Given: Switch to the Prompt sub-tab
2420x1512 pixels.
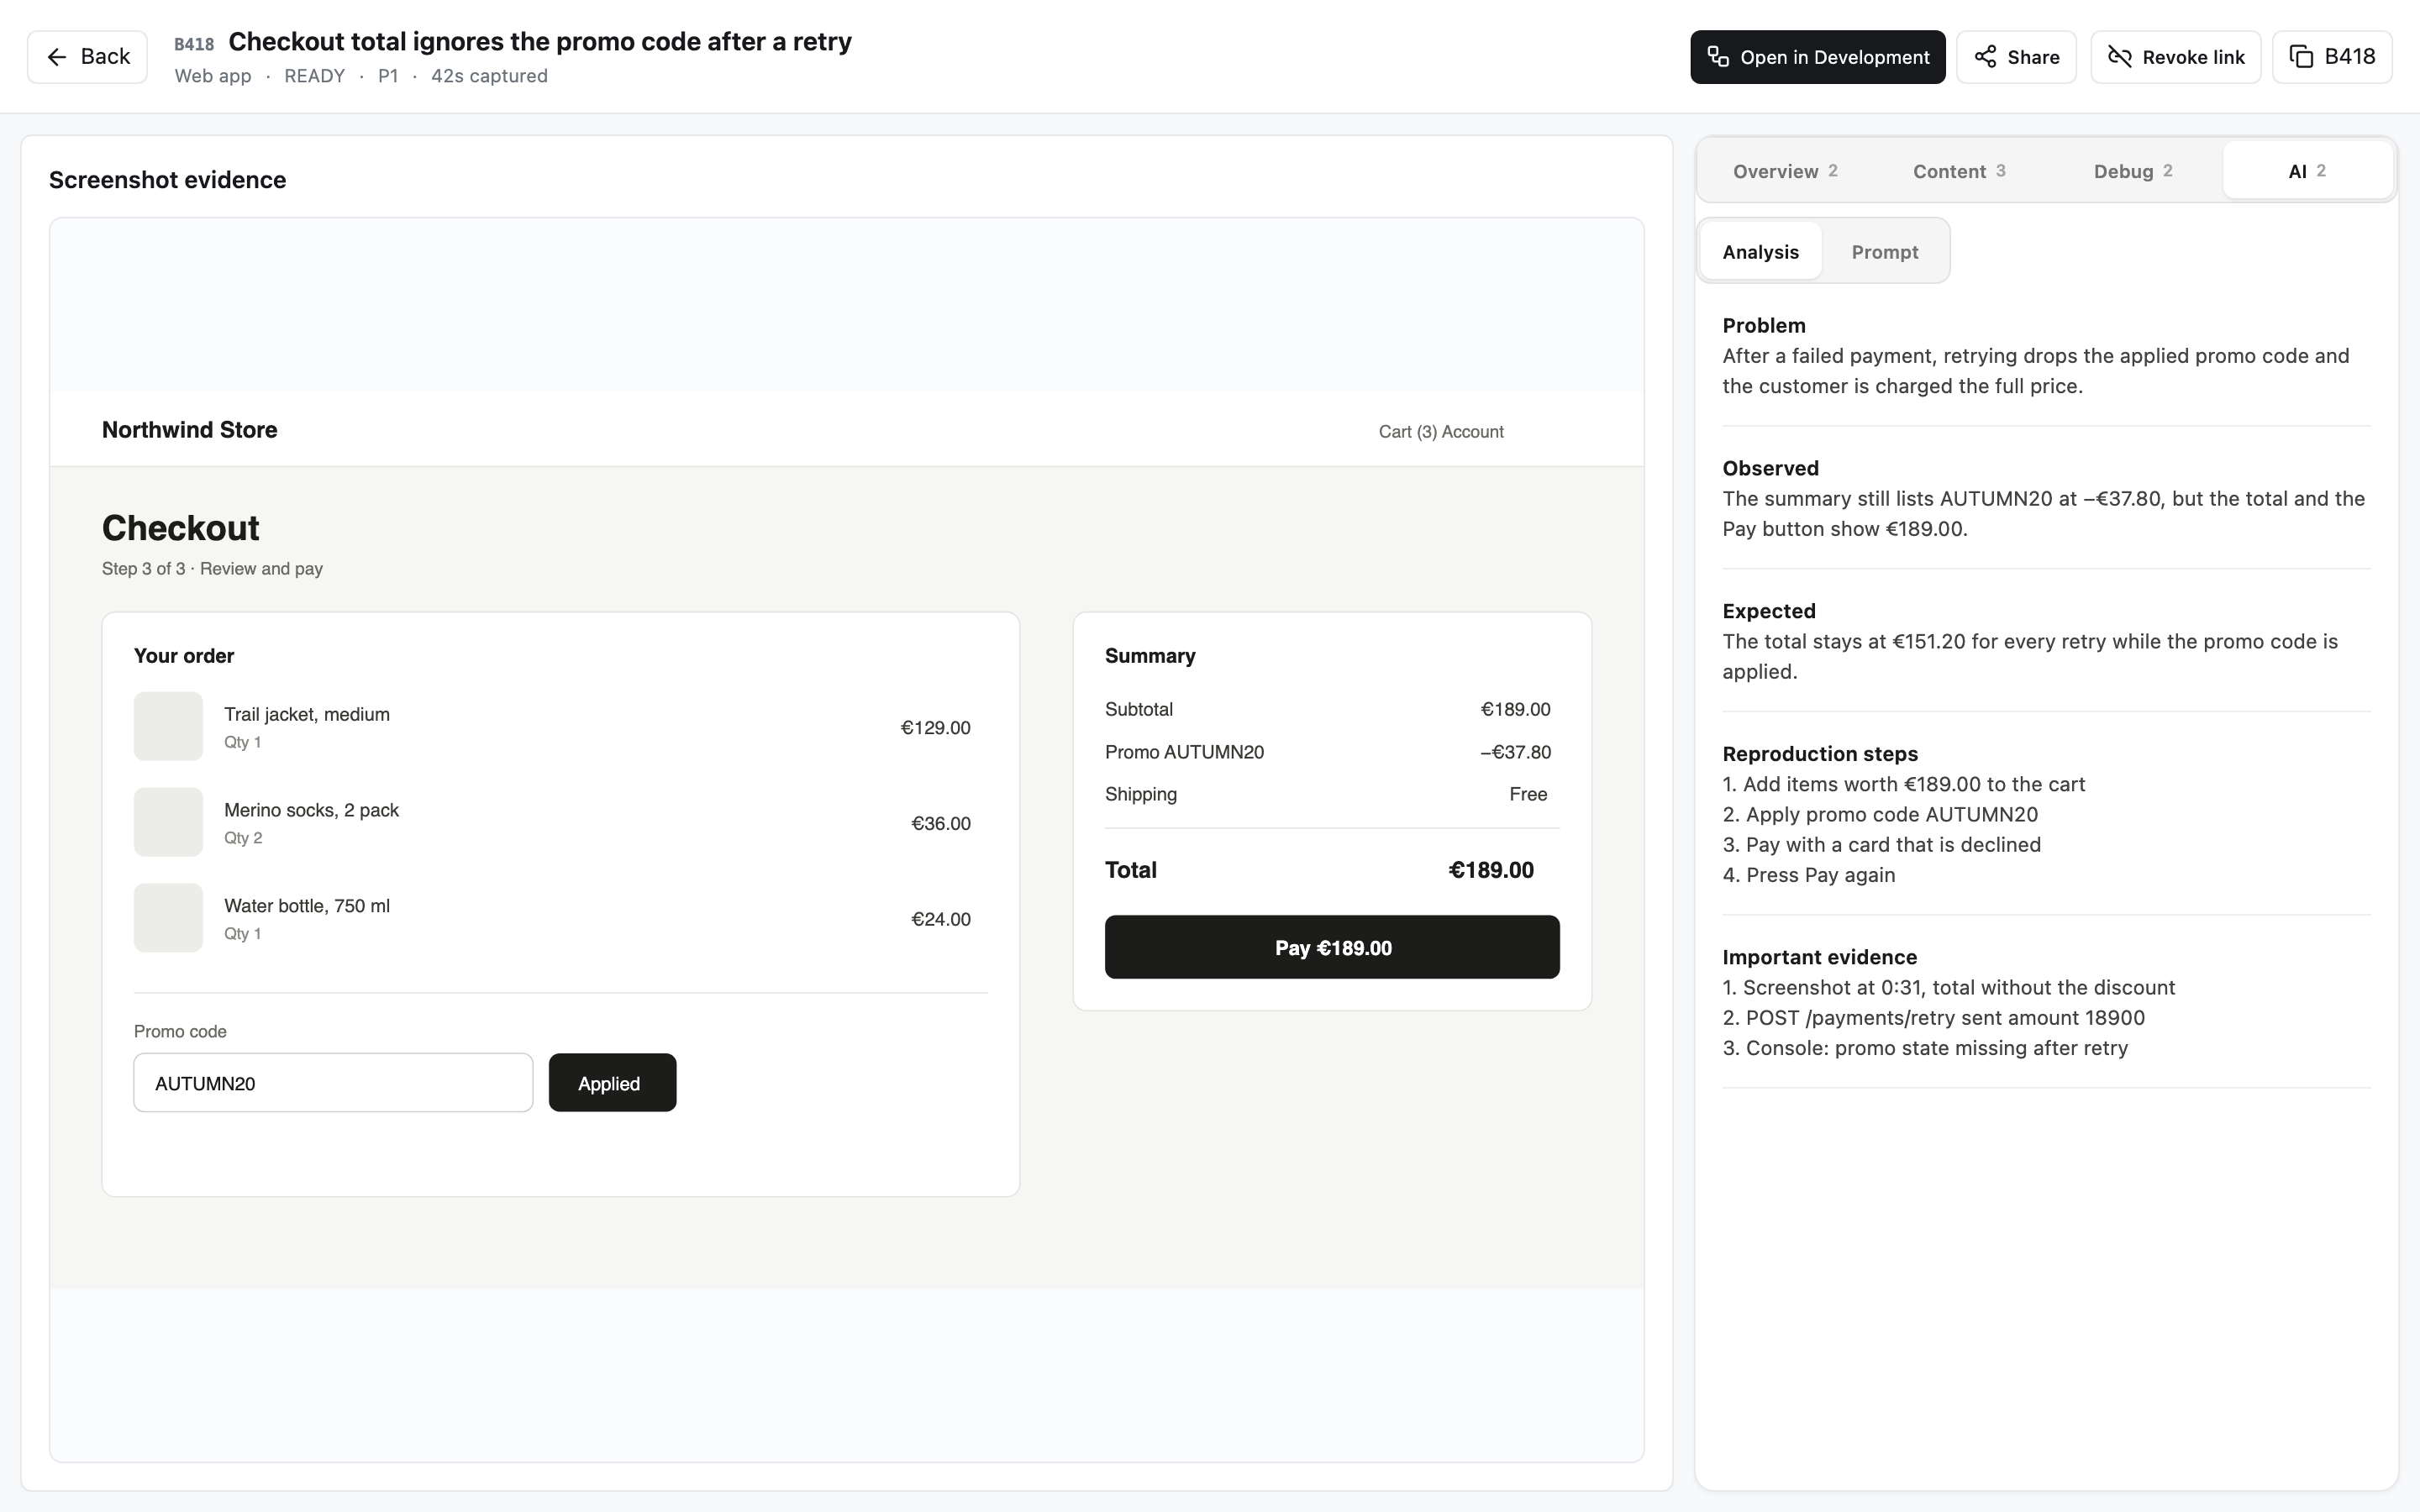Looking at the screenshot, I should click(x=1884, y=252).
